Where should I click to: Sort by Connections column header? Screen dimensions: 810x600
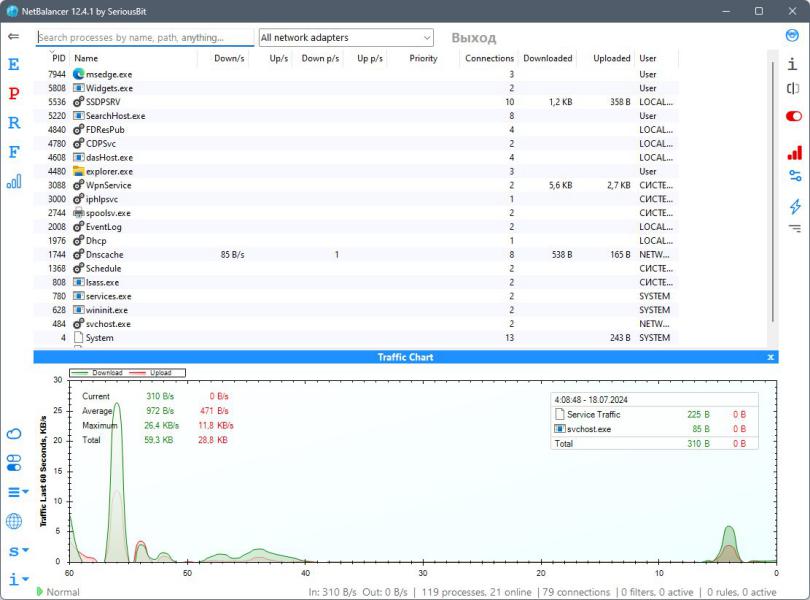[489, 58]
